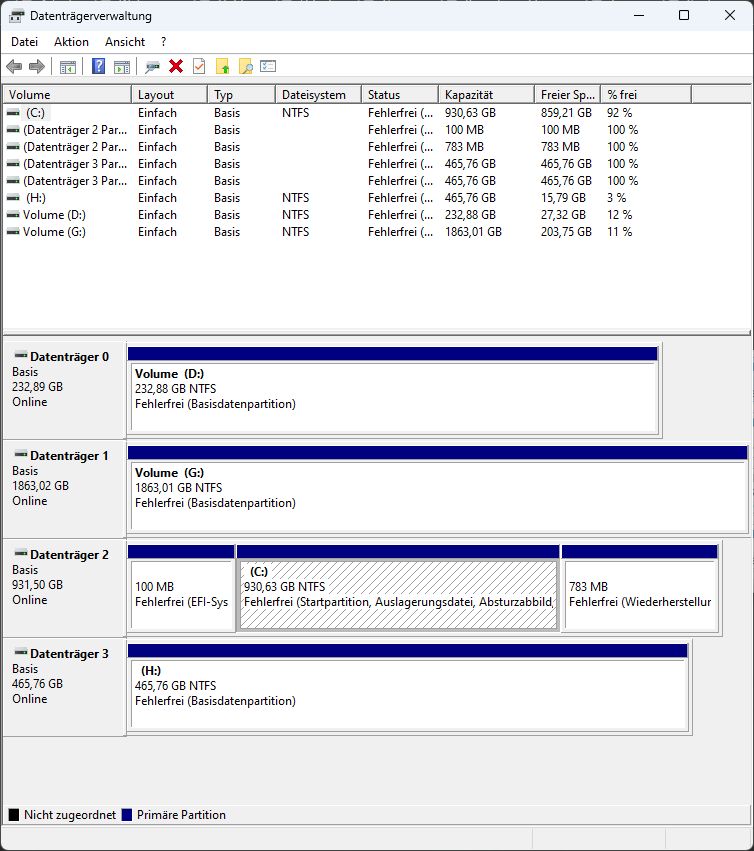Open the Ansicht menu

tap(125, 42)
